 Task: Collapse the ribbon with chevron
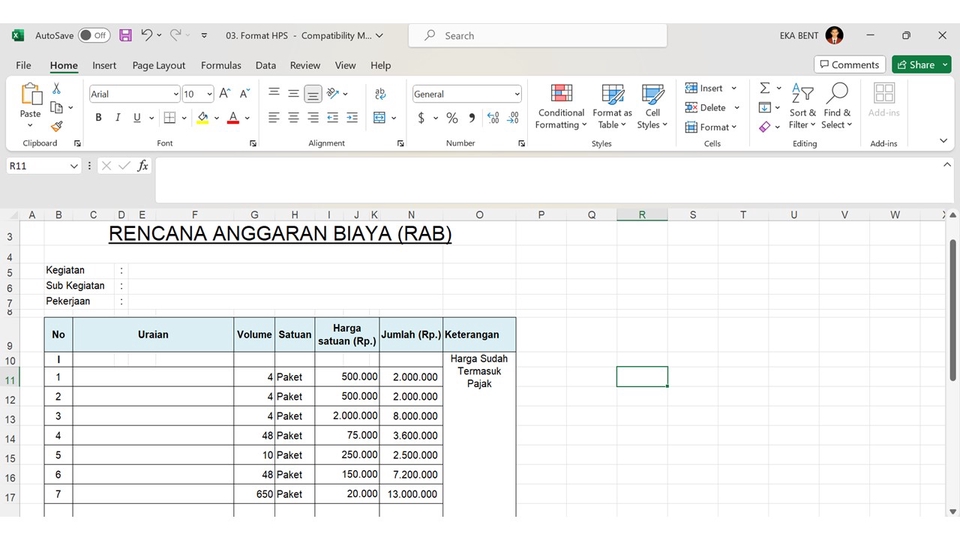[943, 141]
